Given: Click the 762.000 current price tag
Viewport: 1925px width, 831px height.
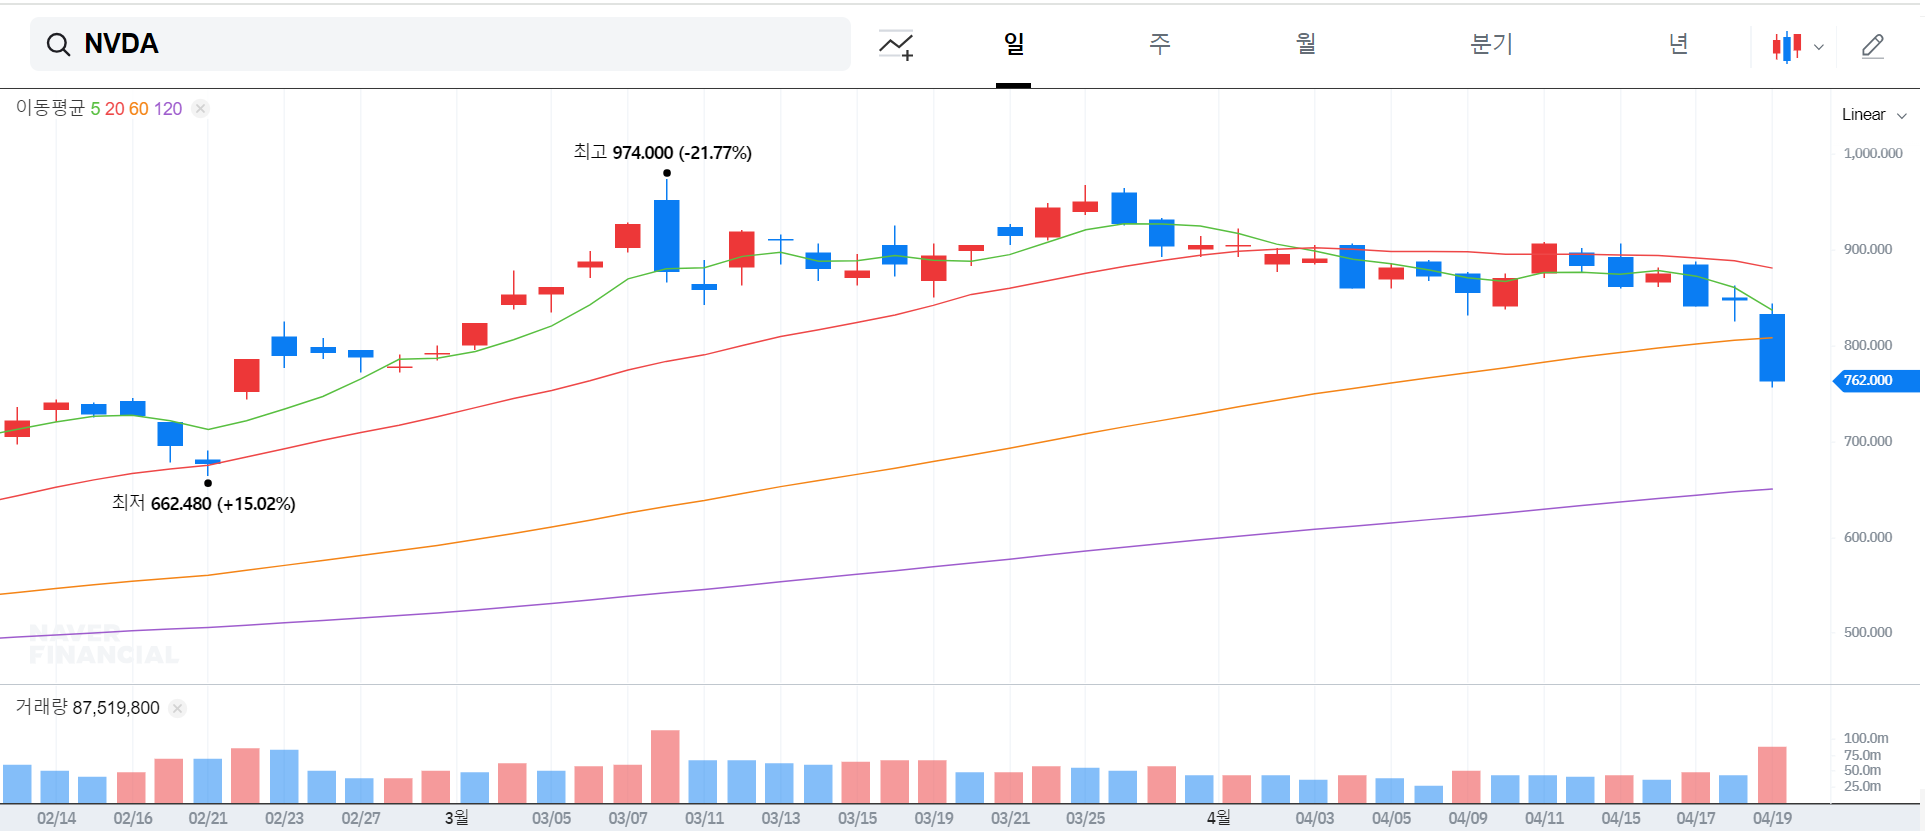Looking at the screenshot, I should (1875, 380).
